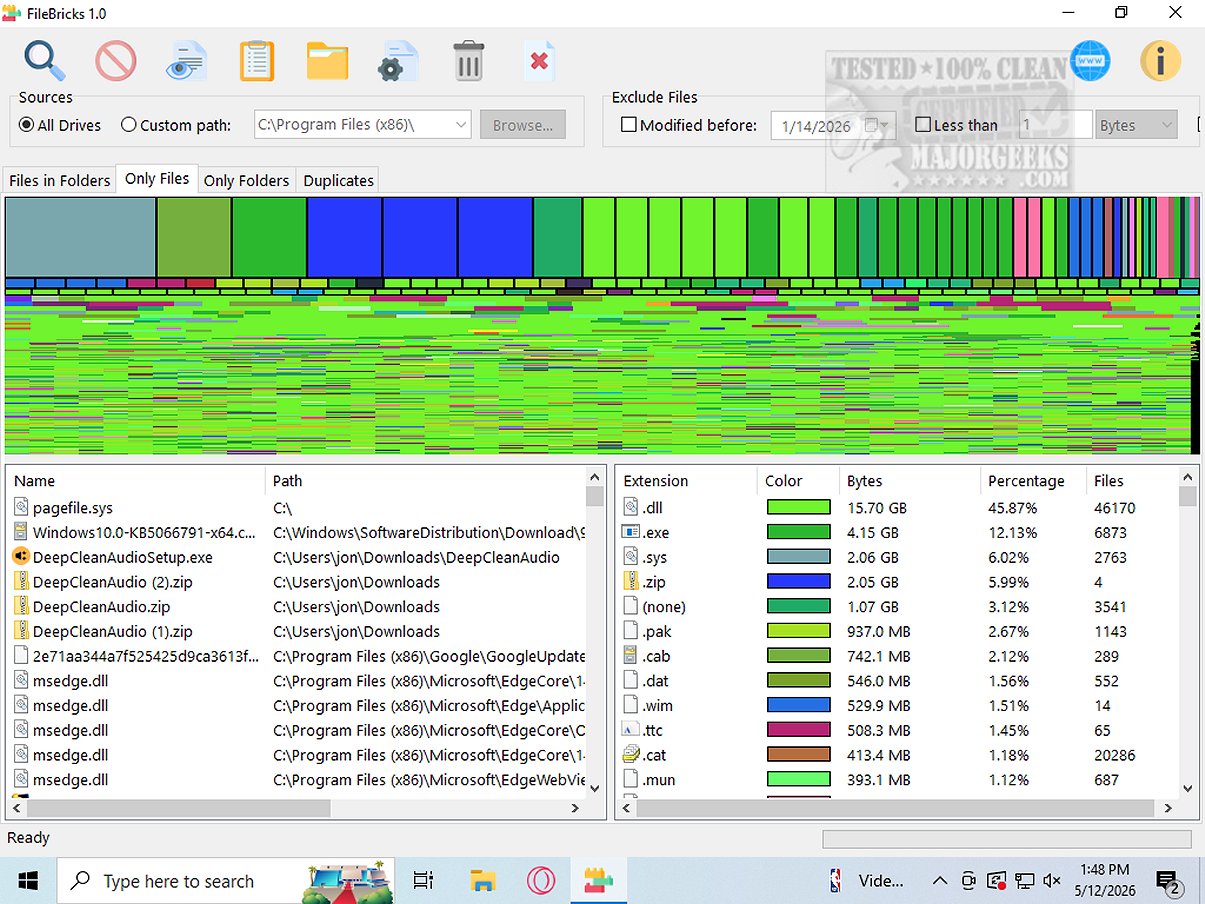Image resolution: width=1205 pixels, height=904 pixels.
Task: Open file properties gear icon
Action: (398, 61)
